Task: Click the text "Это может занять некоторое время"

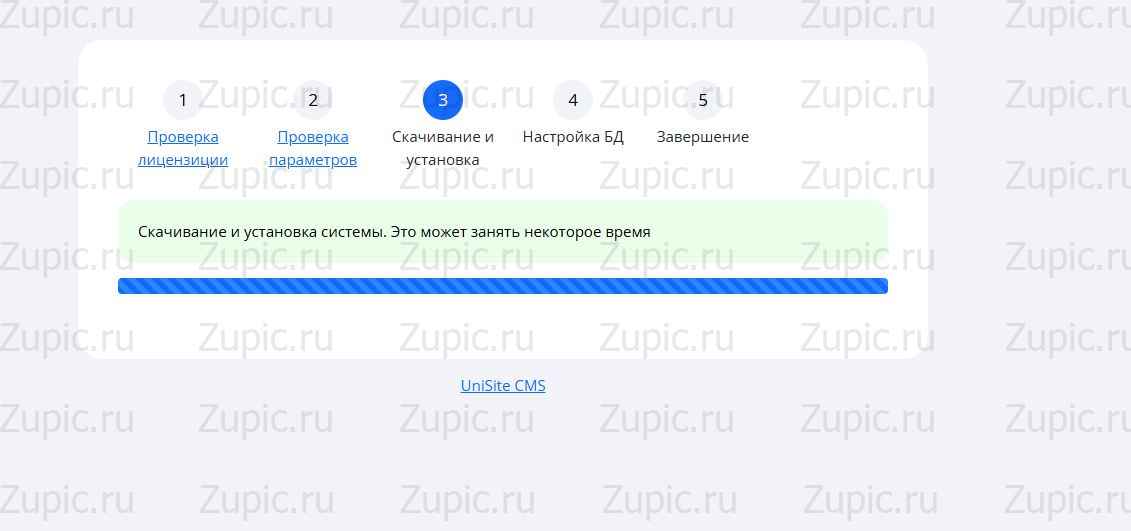Action: pos(520,232)
